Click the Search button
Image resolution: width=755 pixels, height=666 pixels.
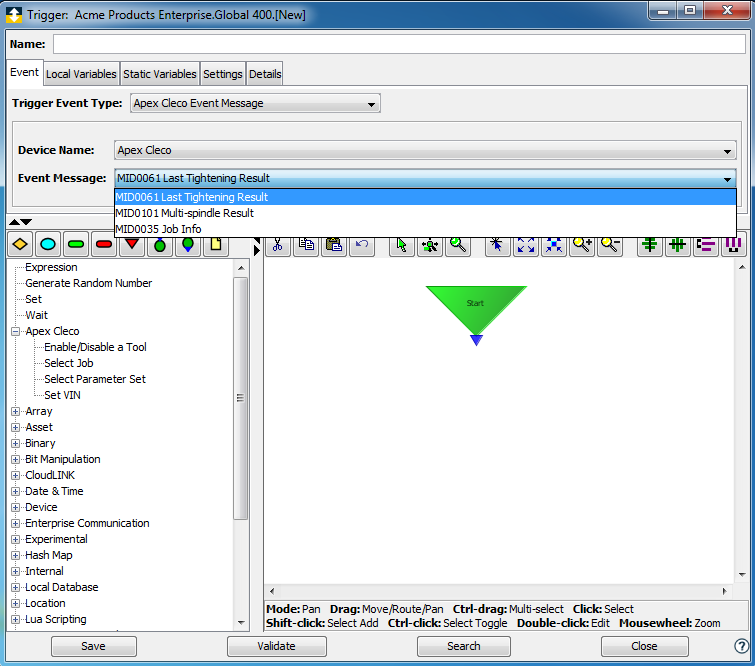click(x=464, y=646)
